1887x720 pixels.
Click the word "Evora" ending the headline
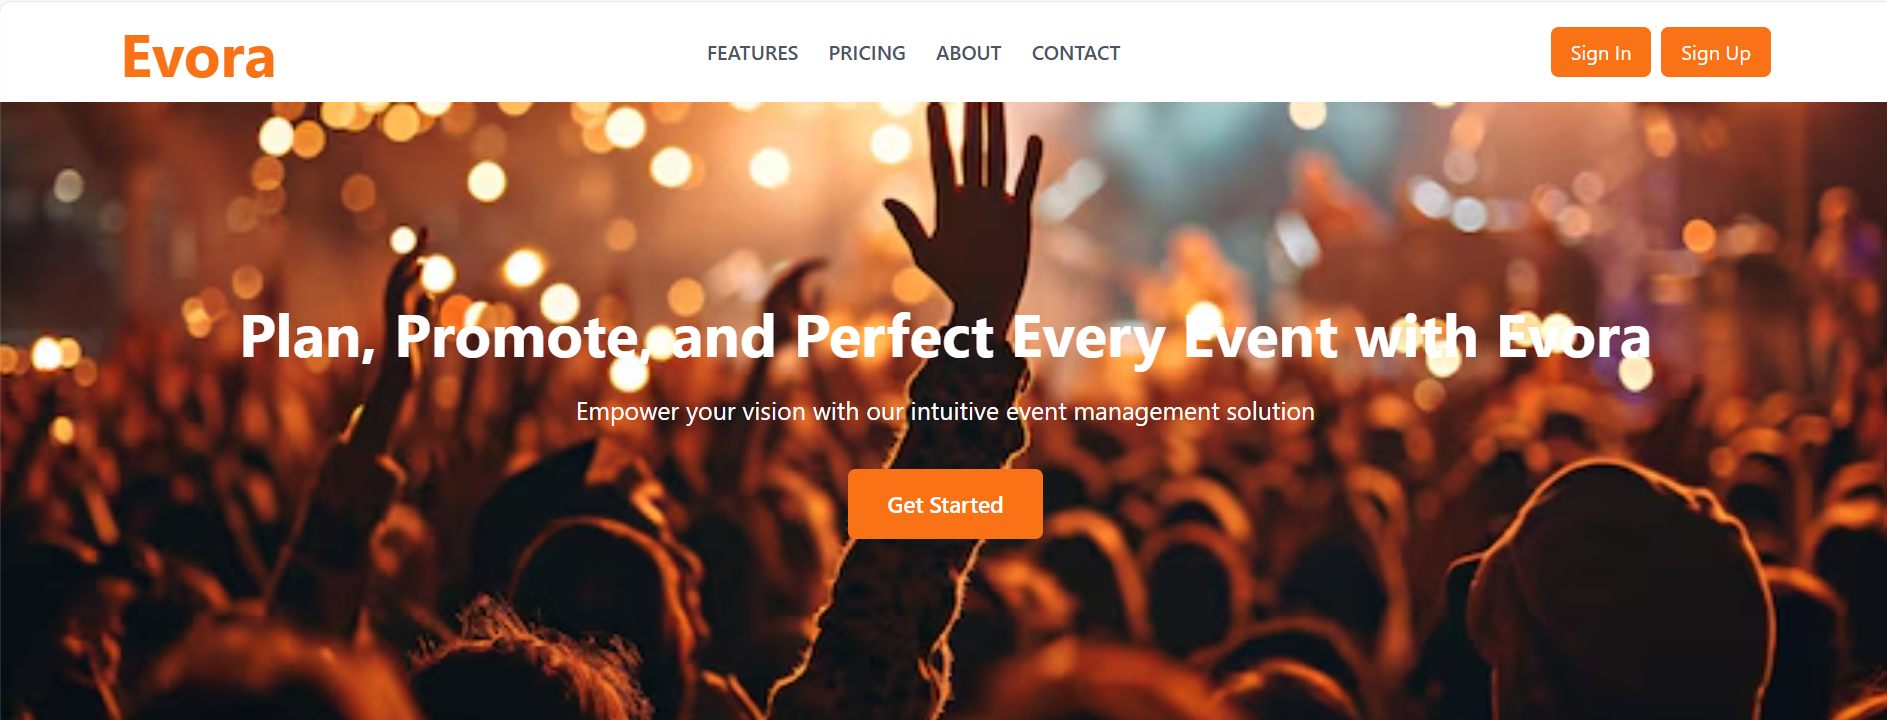pyautogui.click(x=1573, y=337)
